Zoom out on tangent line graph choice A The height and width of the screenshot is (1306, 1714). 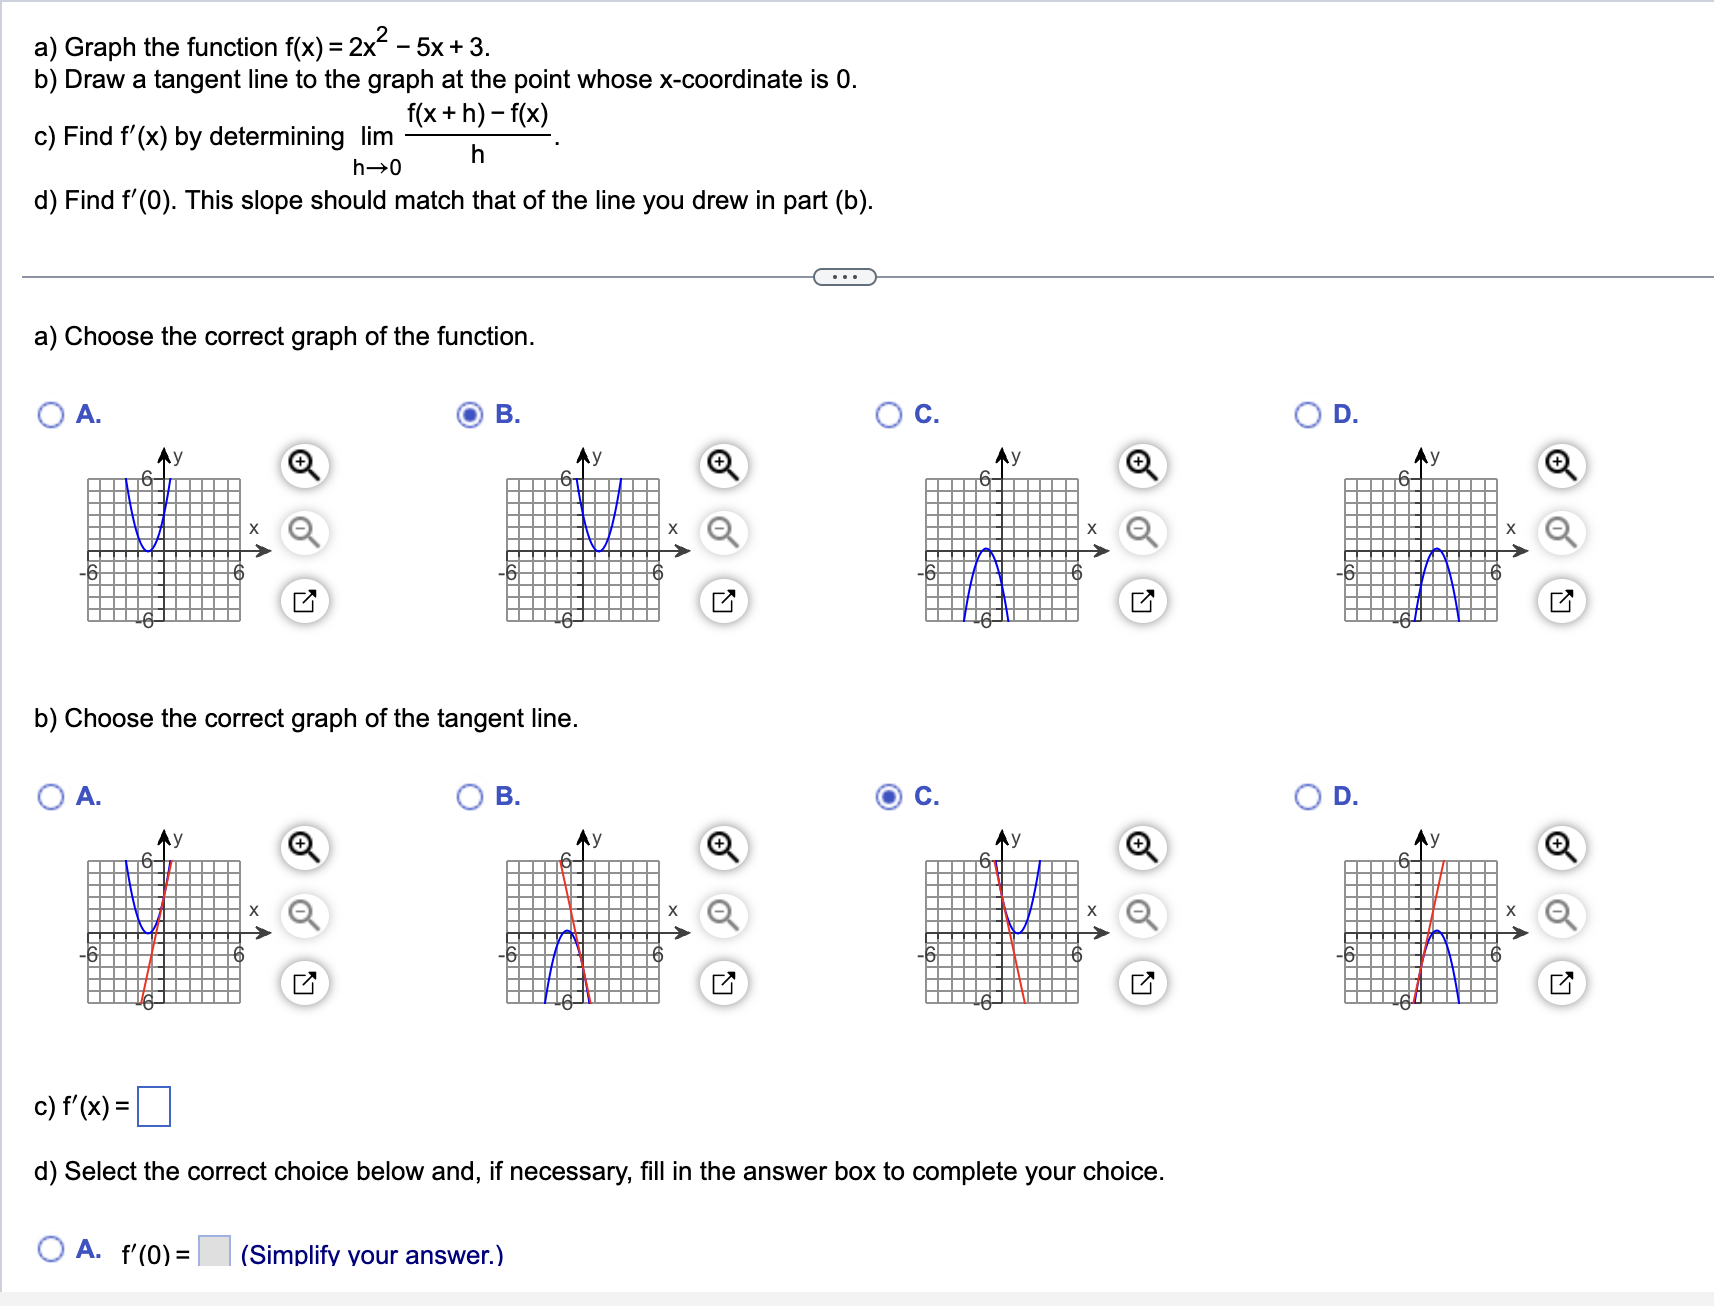(303, 912)
